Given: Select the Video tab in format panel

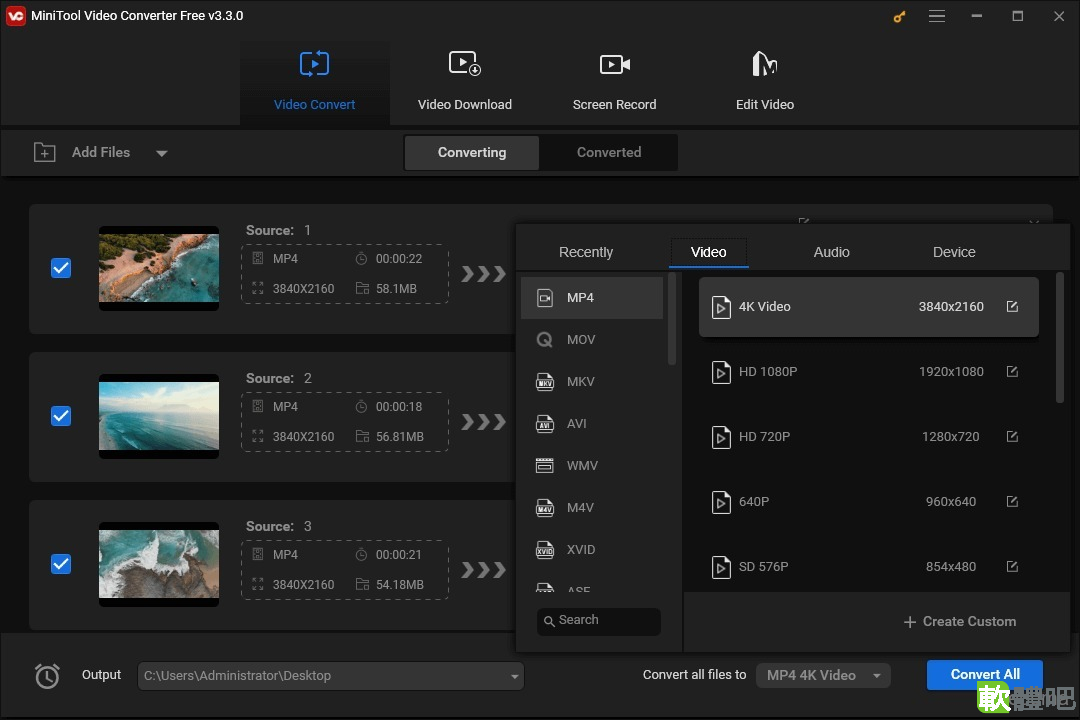Looking at the screenshot, I should pyautogui.click(x=708, y=252).
